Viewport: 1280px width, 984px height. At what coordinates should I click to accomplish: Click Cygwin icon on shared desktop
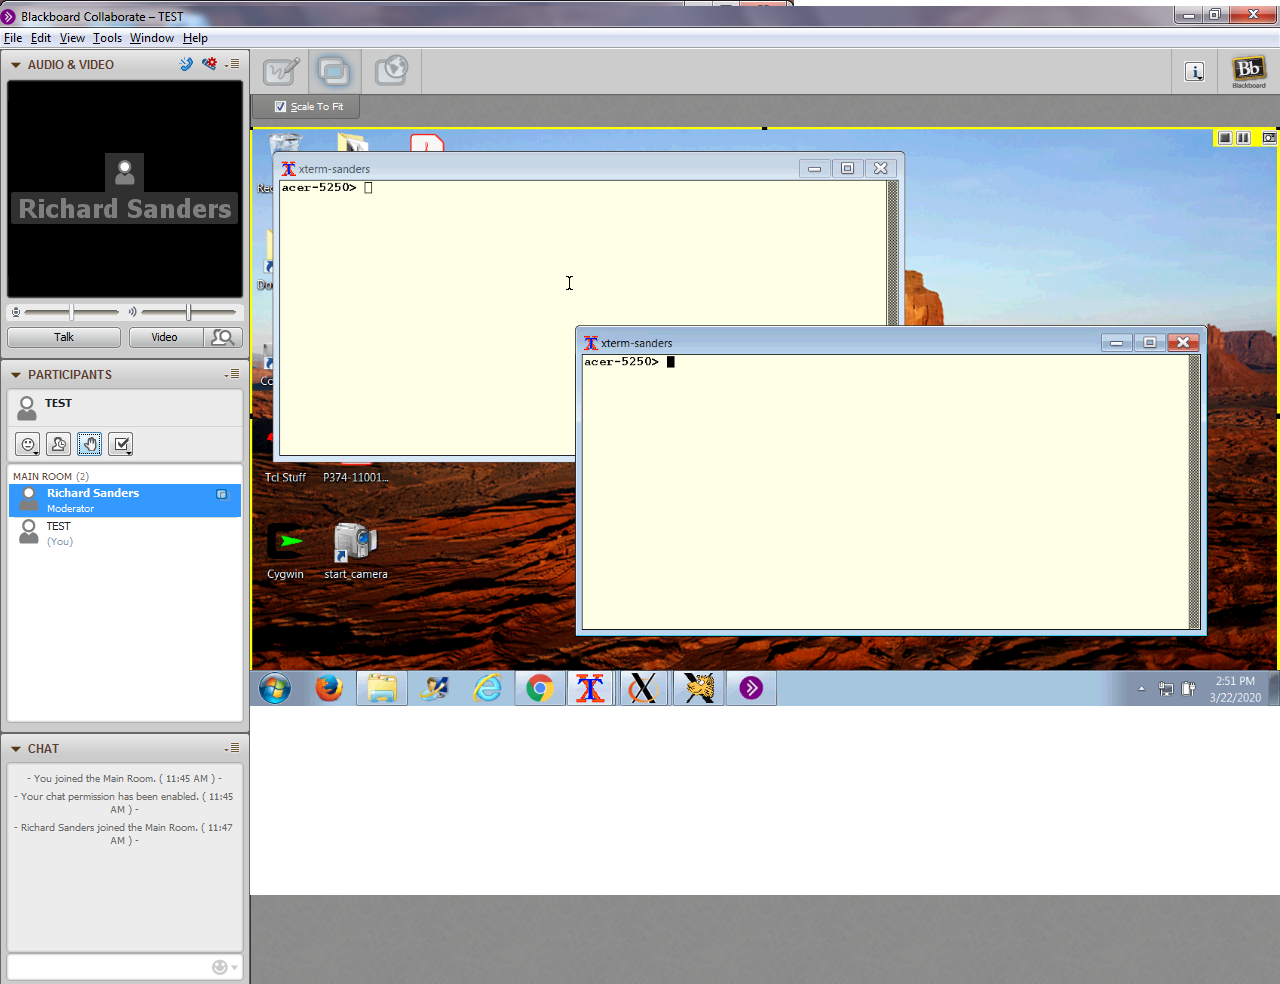pos(286,551)
